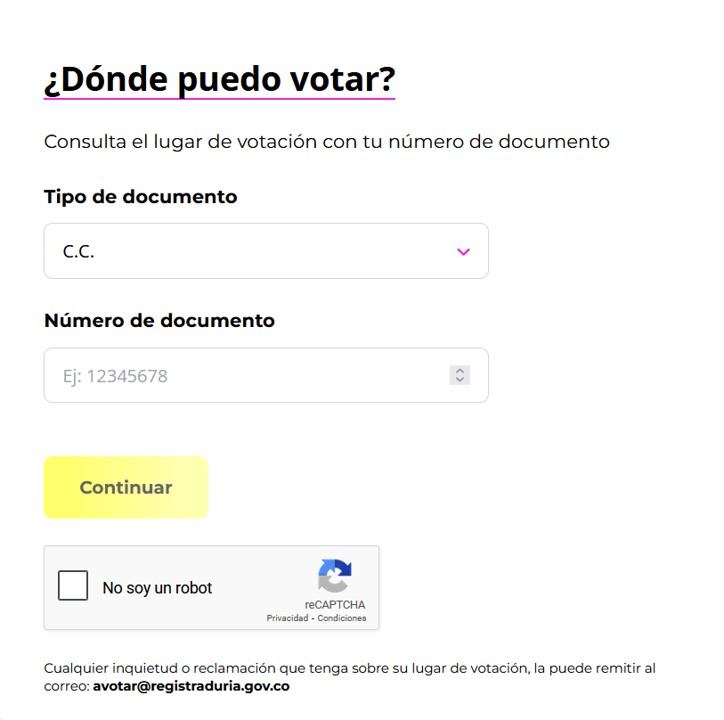
Task: Check the "No soy un robot" checkbox
Action: [73, 586]
